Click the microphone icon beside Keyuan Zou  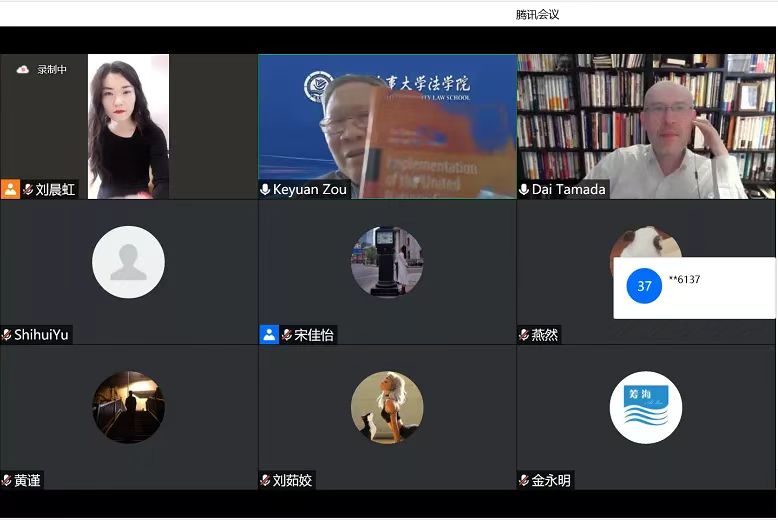[x=265, y=189]
